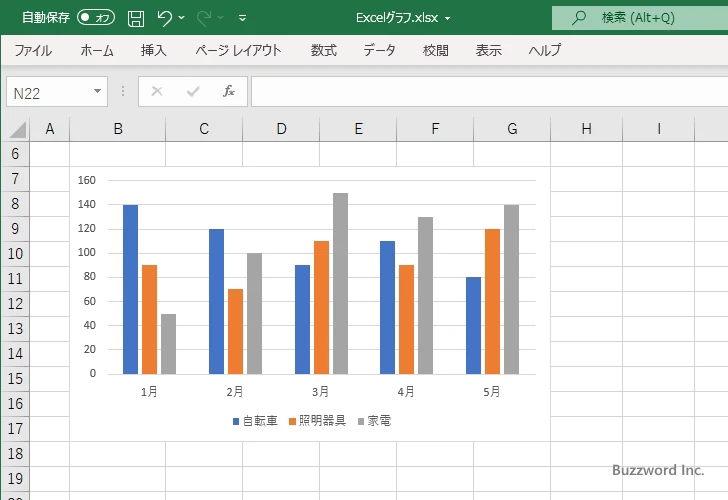Click the formula bar Cancel X icon
Image resolution: width=728 pixels, height=500 pixels.
pyautogui.click(x=157, y=91)
